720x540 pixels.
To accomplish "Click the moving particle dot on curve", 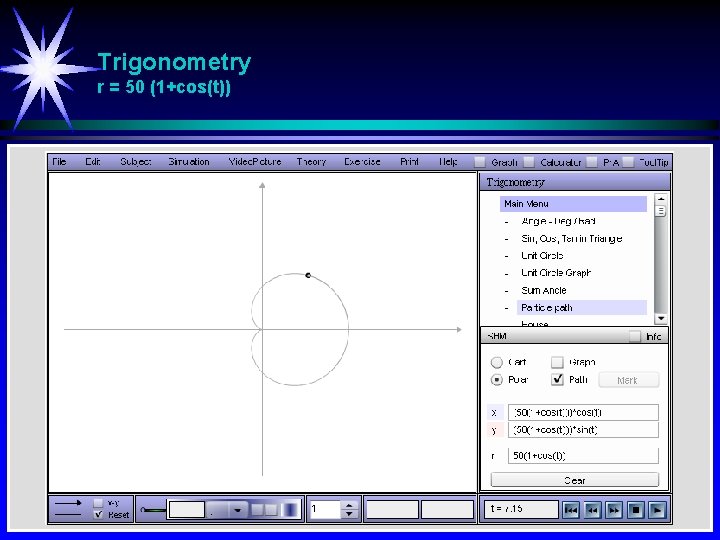I will (308, 275).
